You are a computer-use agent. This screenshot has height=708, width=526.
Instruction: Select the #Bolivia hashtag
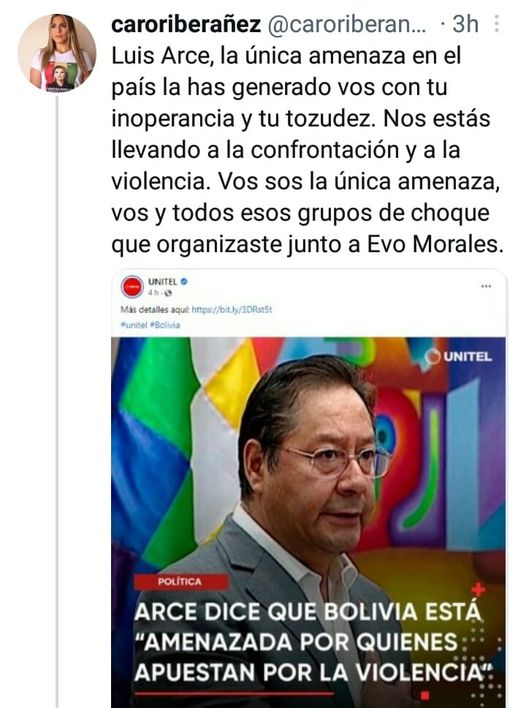[165, 325]
